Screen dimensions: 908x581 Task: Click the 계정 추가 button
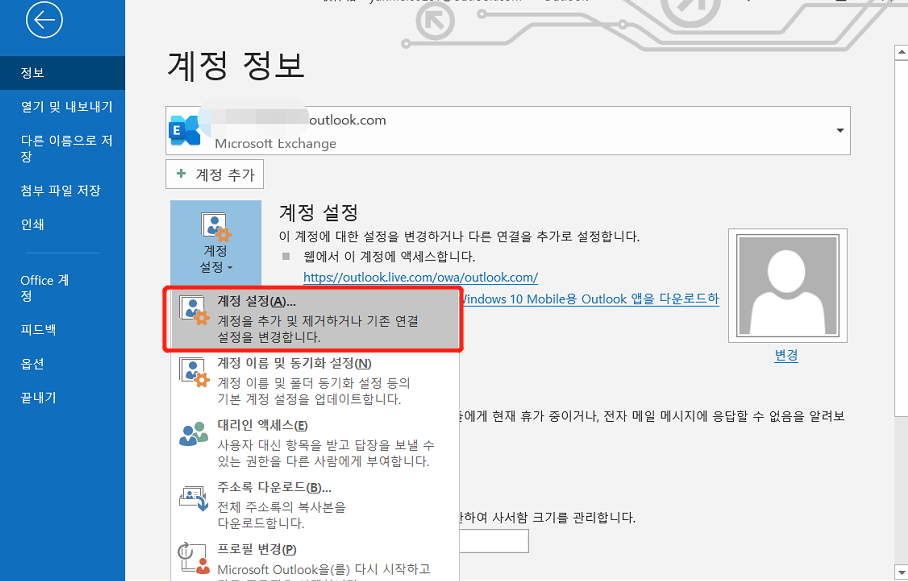[x=214, y=173]
